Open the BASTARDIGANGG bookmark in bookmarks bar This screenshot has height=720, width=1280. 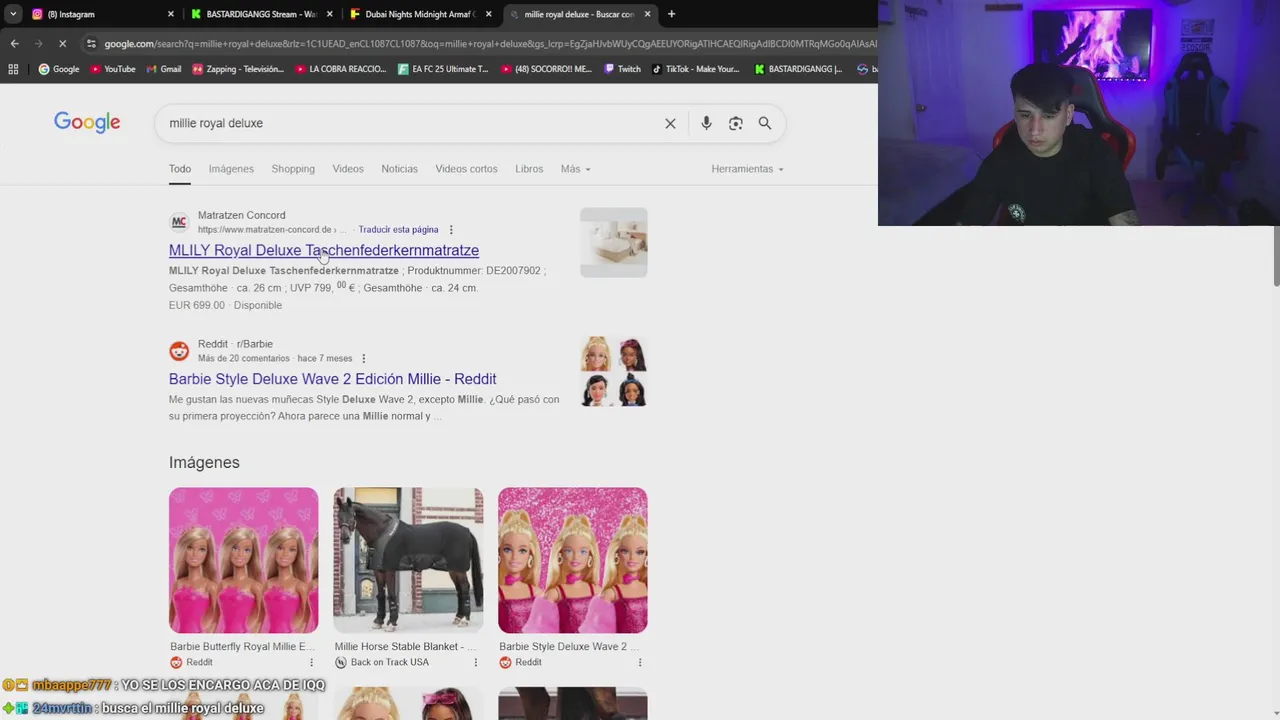(799, 69)
